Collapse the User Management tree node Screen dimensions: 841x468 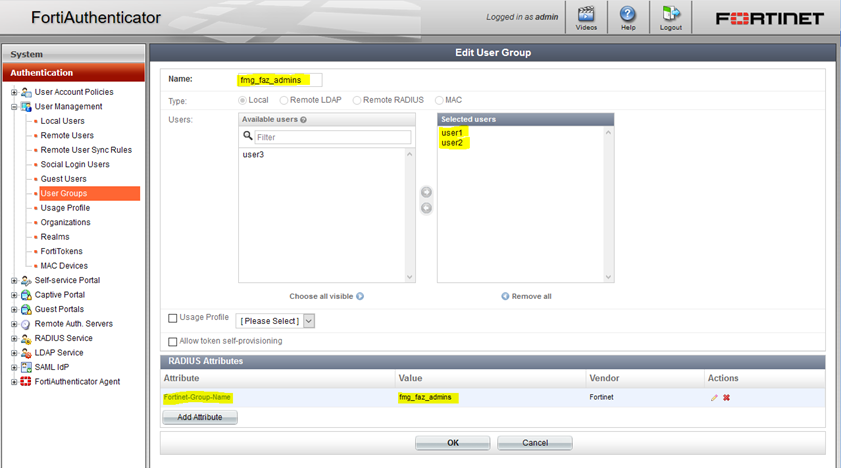tap(14, 107)
